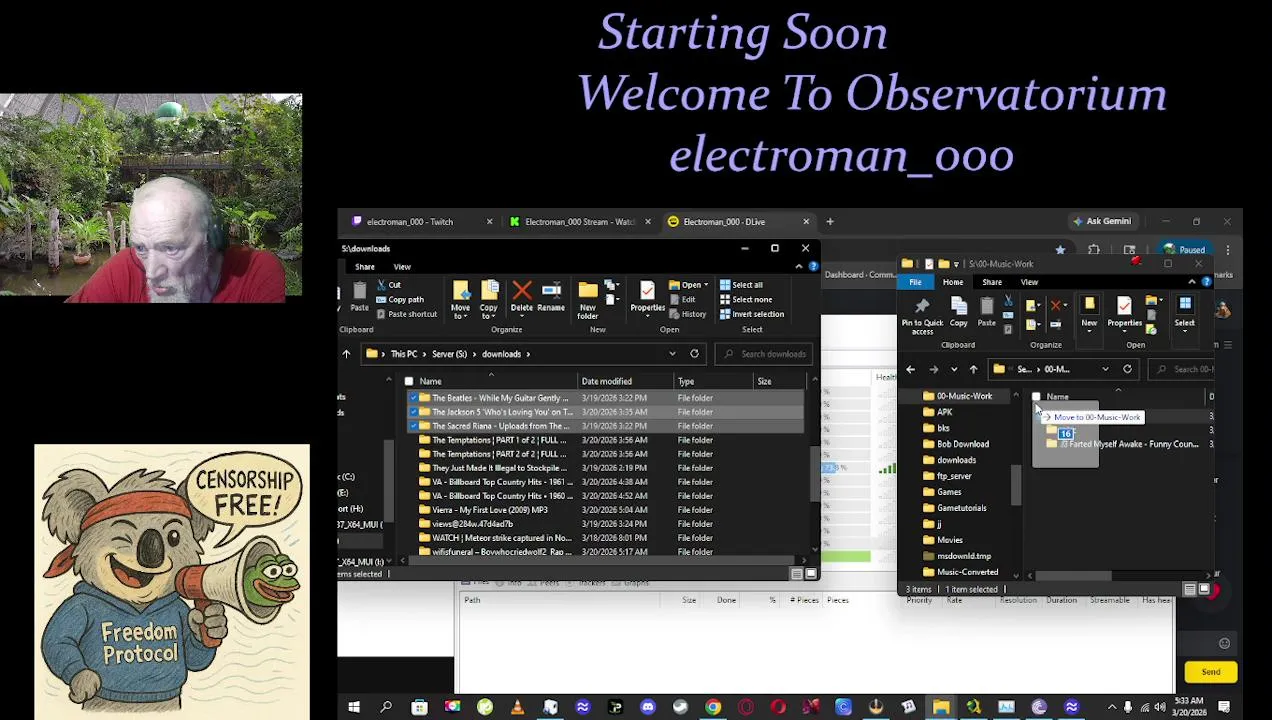This screenshot has width=1272, height=720.
Task: Select Bob Download folder in navigation tree
Action: click(x=963, y=444)
